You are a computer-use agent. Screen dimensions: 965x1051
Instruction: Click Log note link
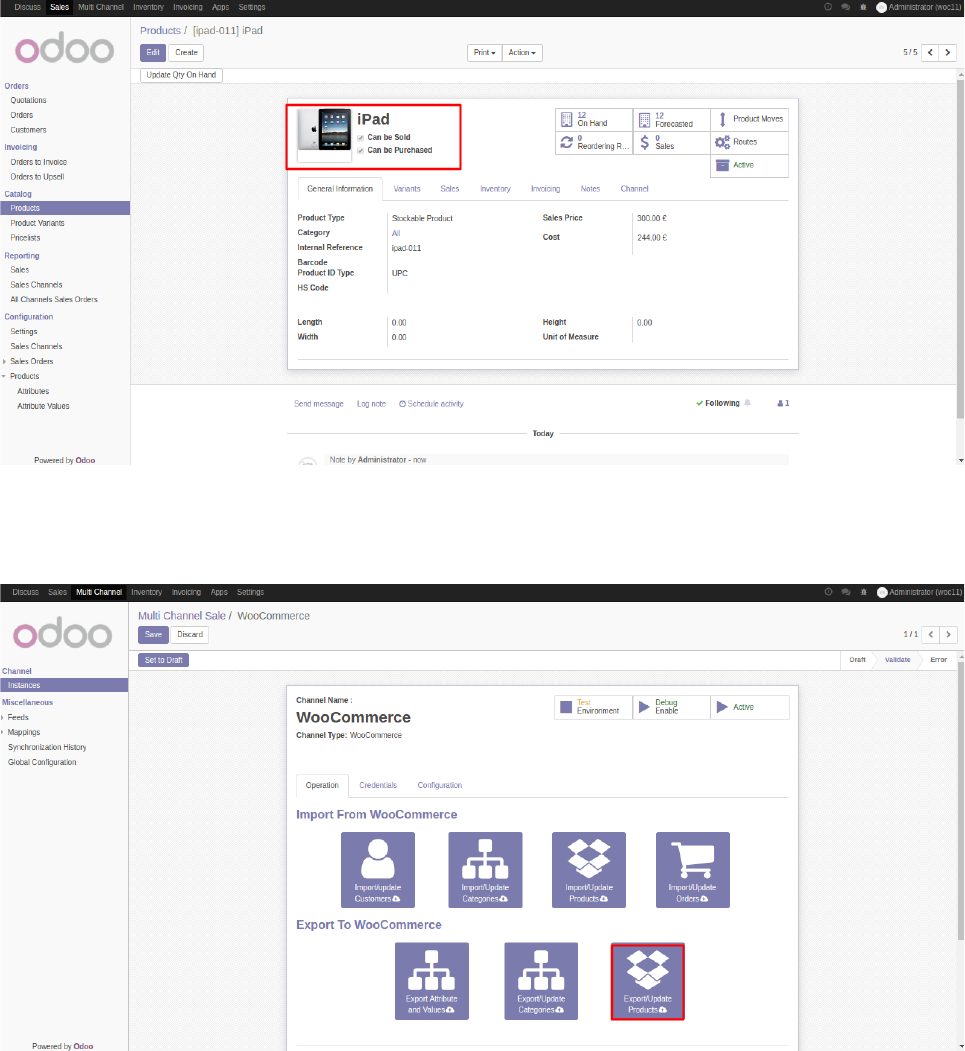click(371, 404)
